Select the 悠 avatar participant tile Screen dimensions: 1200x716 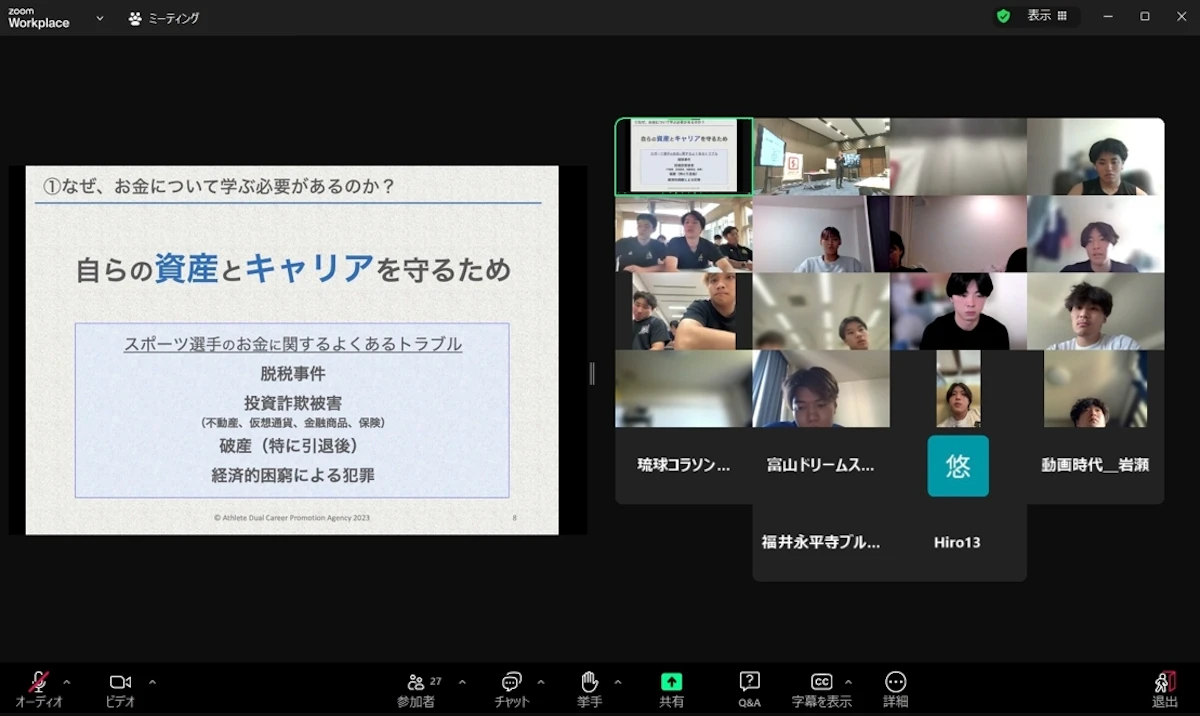coord(958,465)
